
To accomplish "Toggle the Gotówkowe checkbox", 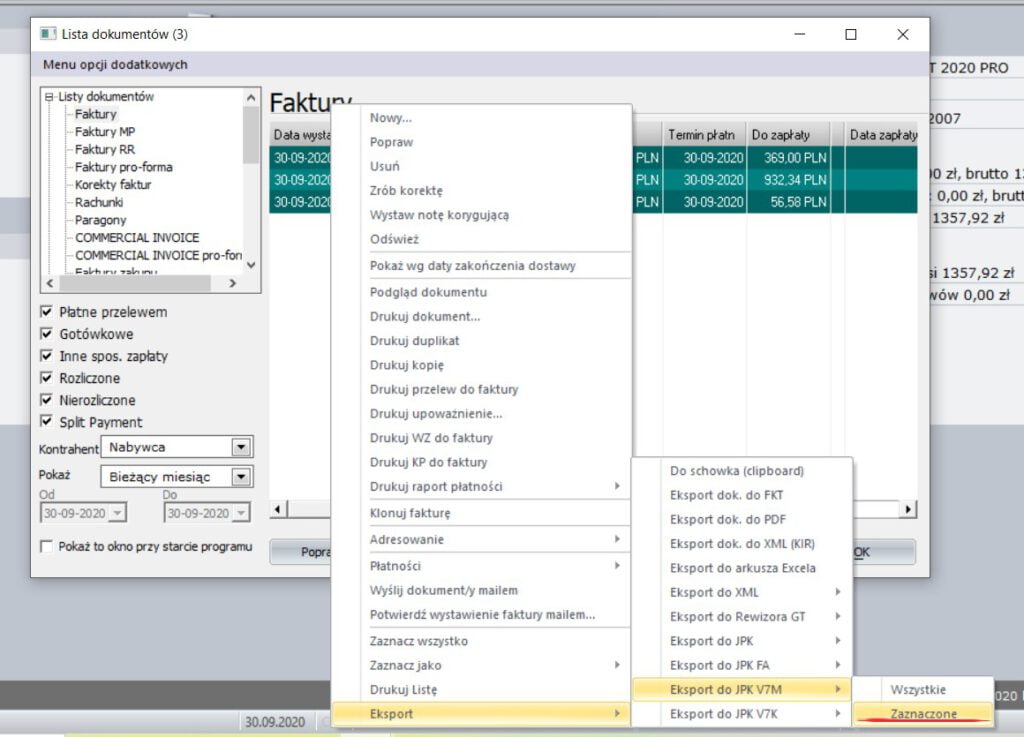I will 45,334.
